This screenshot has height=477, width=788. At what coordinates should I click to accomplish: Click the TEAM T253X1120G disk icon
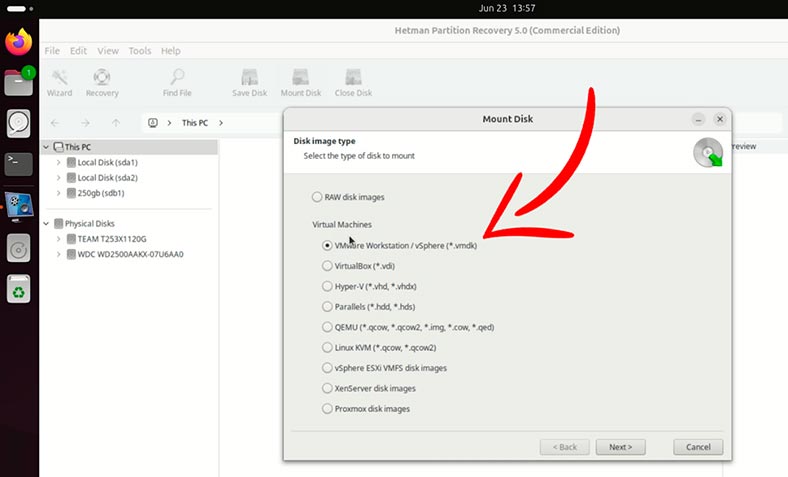coord(71,239)
